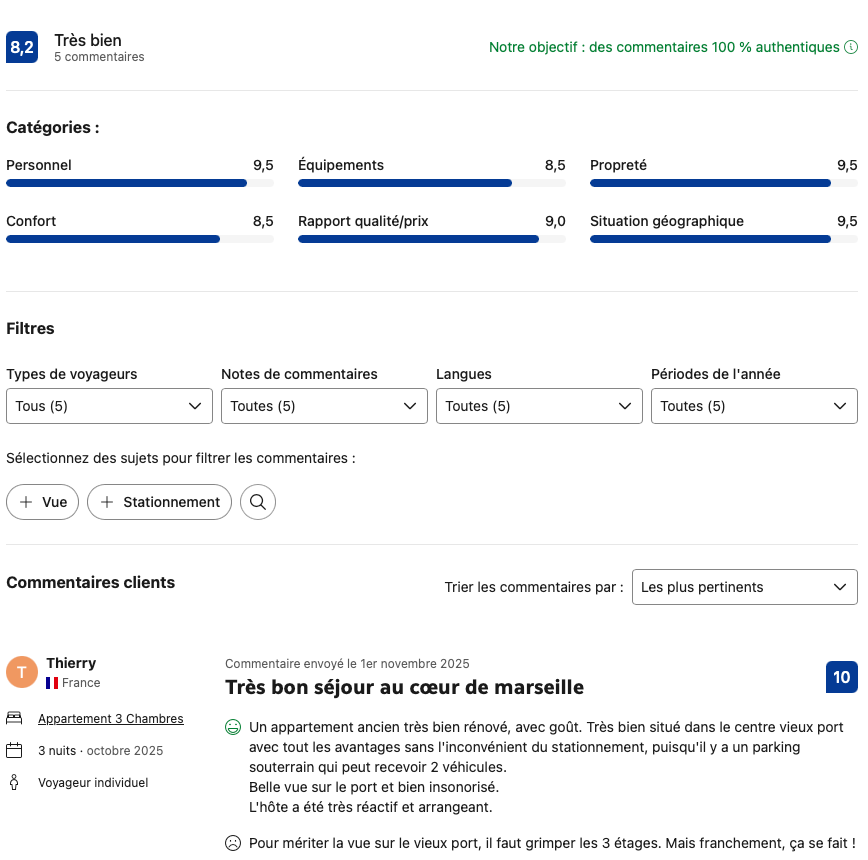868x860 pixels.
Task: Click the French flag icon under Thierry
Action: pyautogui.click(x=52, y=683)
